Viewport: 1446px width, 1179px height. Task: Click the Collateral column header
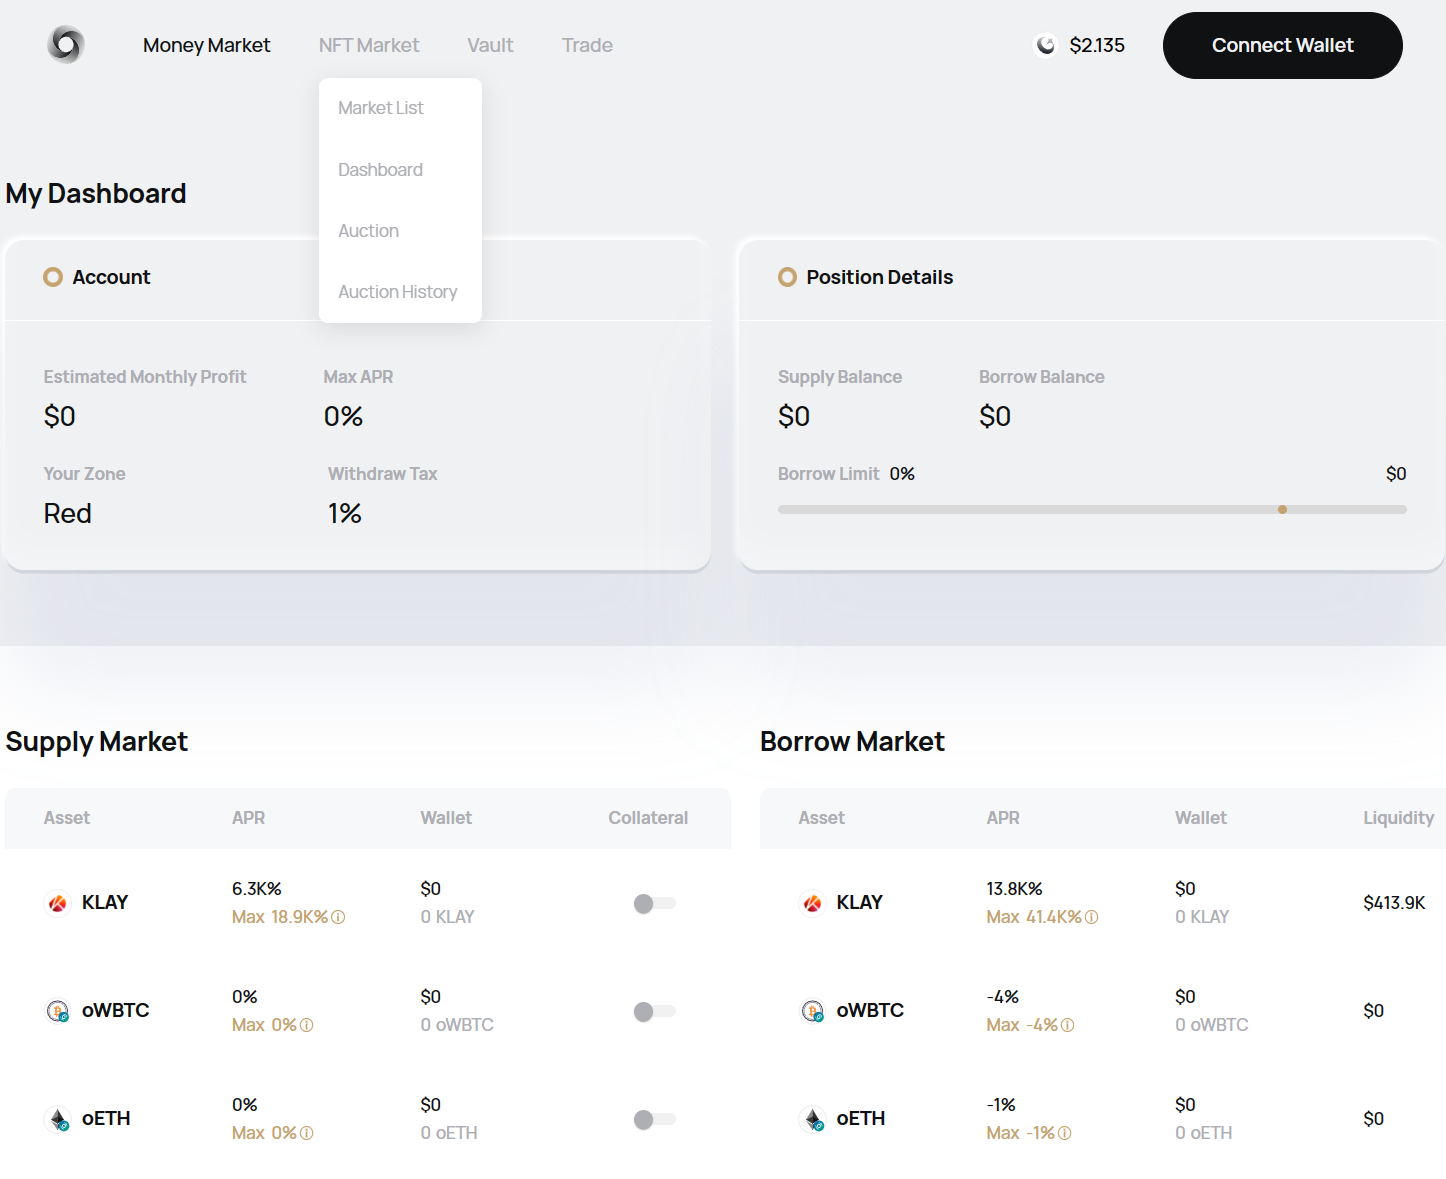point(648,818)
